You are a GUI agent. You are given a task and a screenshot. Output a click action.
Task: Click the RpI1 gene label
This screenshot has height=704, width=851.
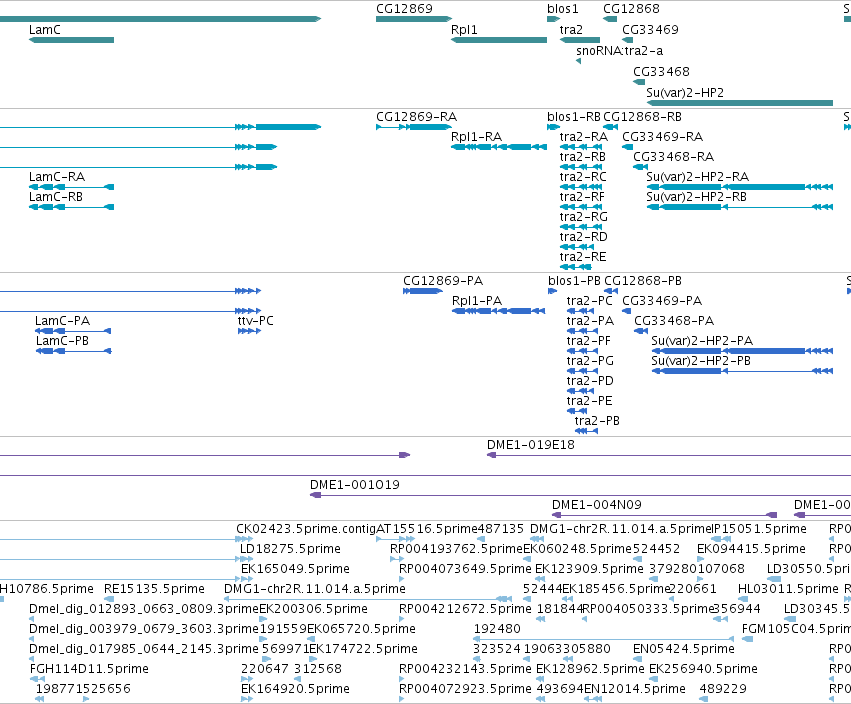point(464,30)
